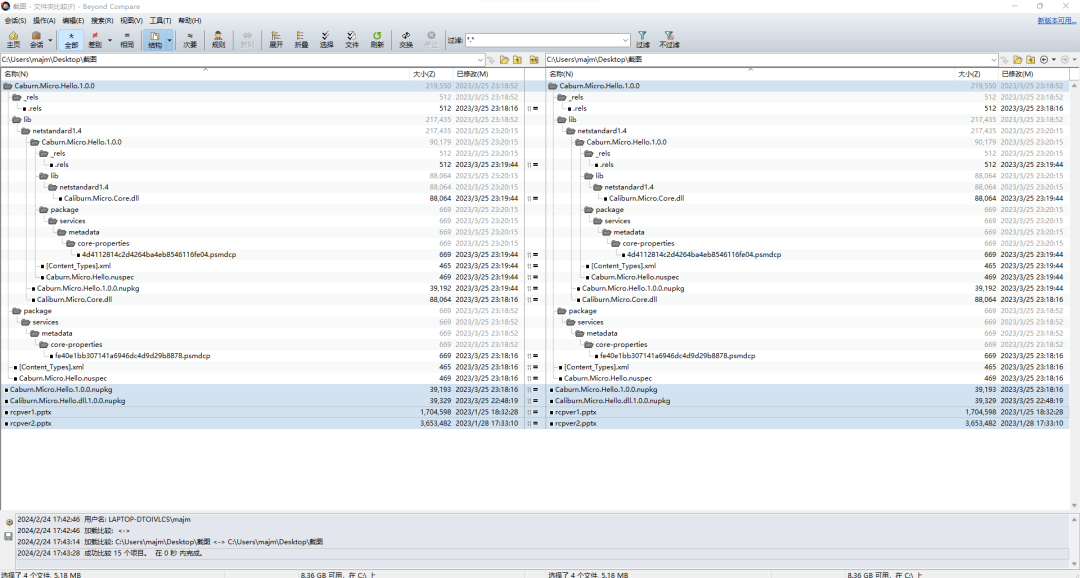Open the 会话(S) menu

15,21
